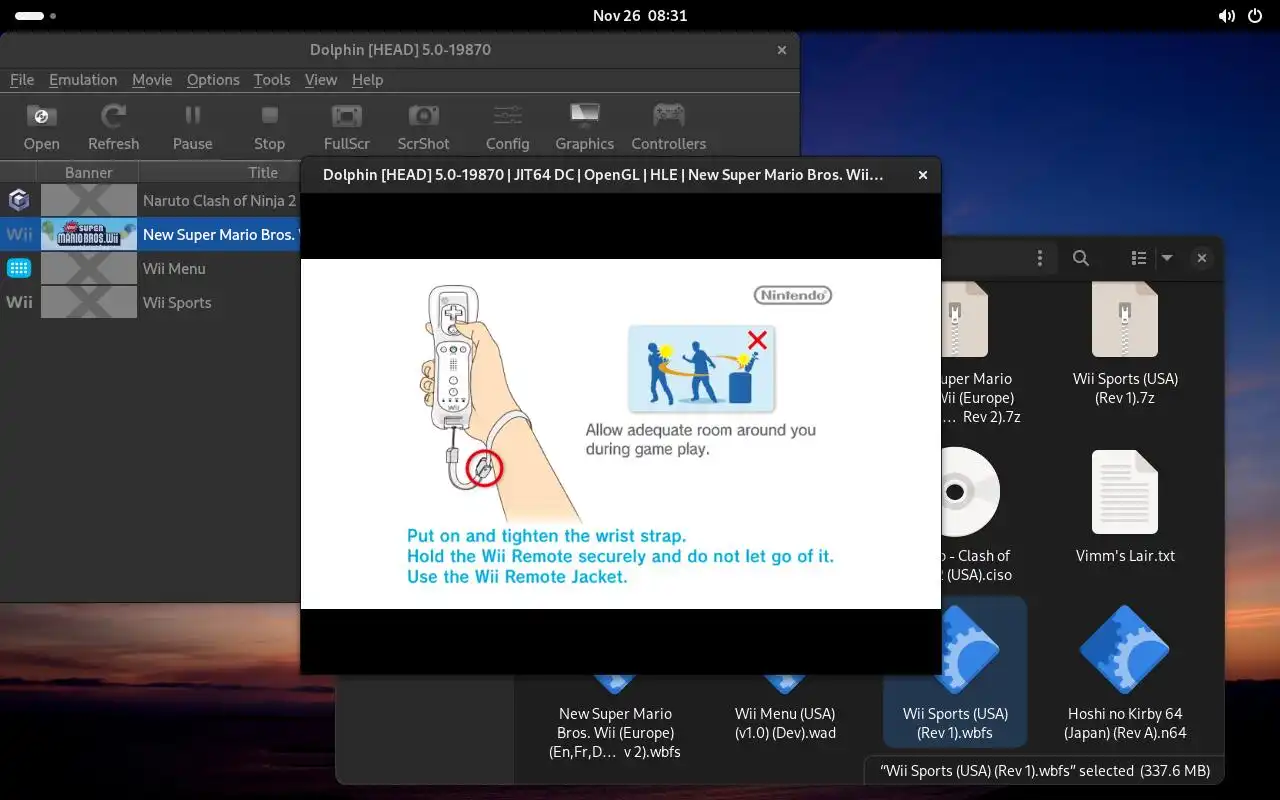The width and height of the screenshot is (1280, 800).
Task: Sort by Banner column header
Action: tap(89, 172)
